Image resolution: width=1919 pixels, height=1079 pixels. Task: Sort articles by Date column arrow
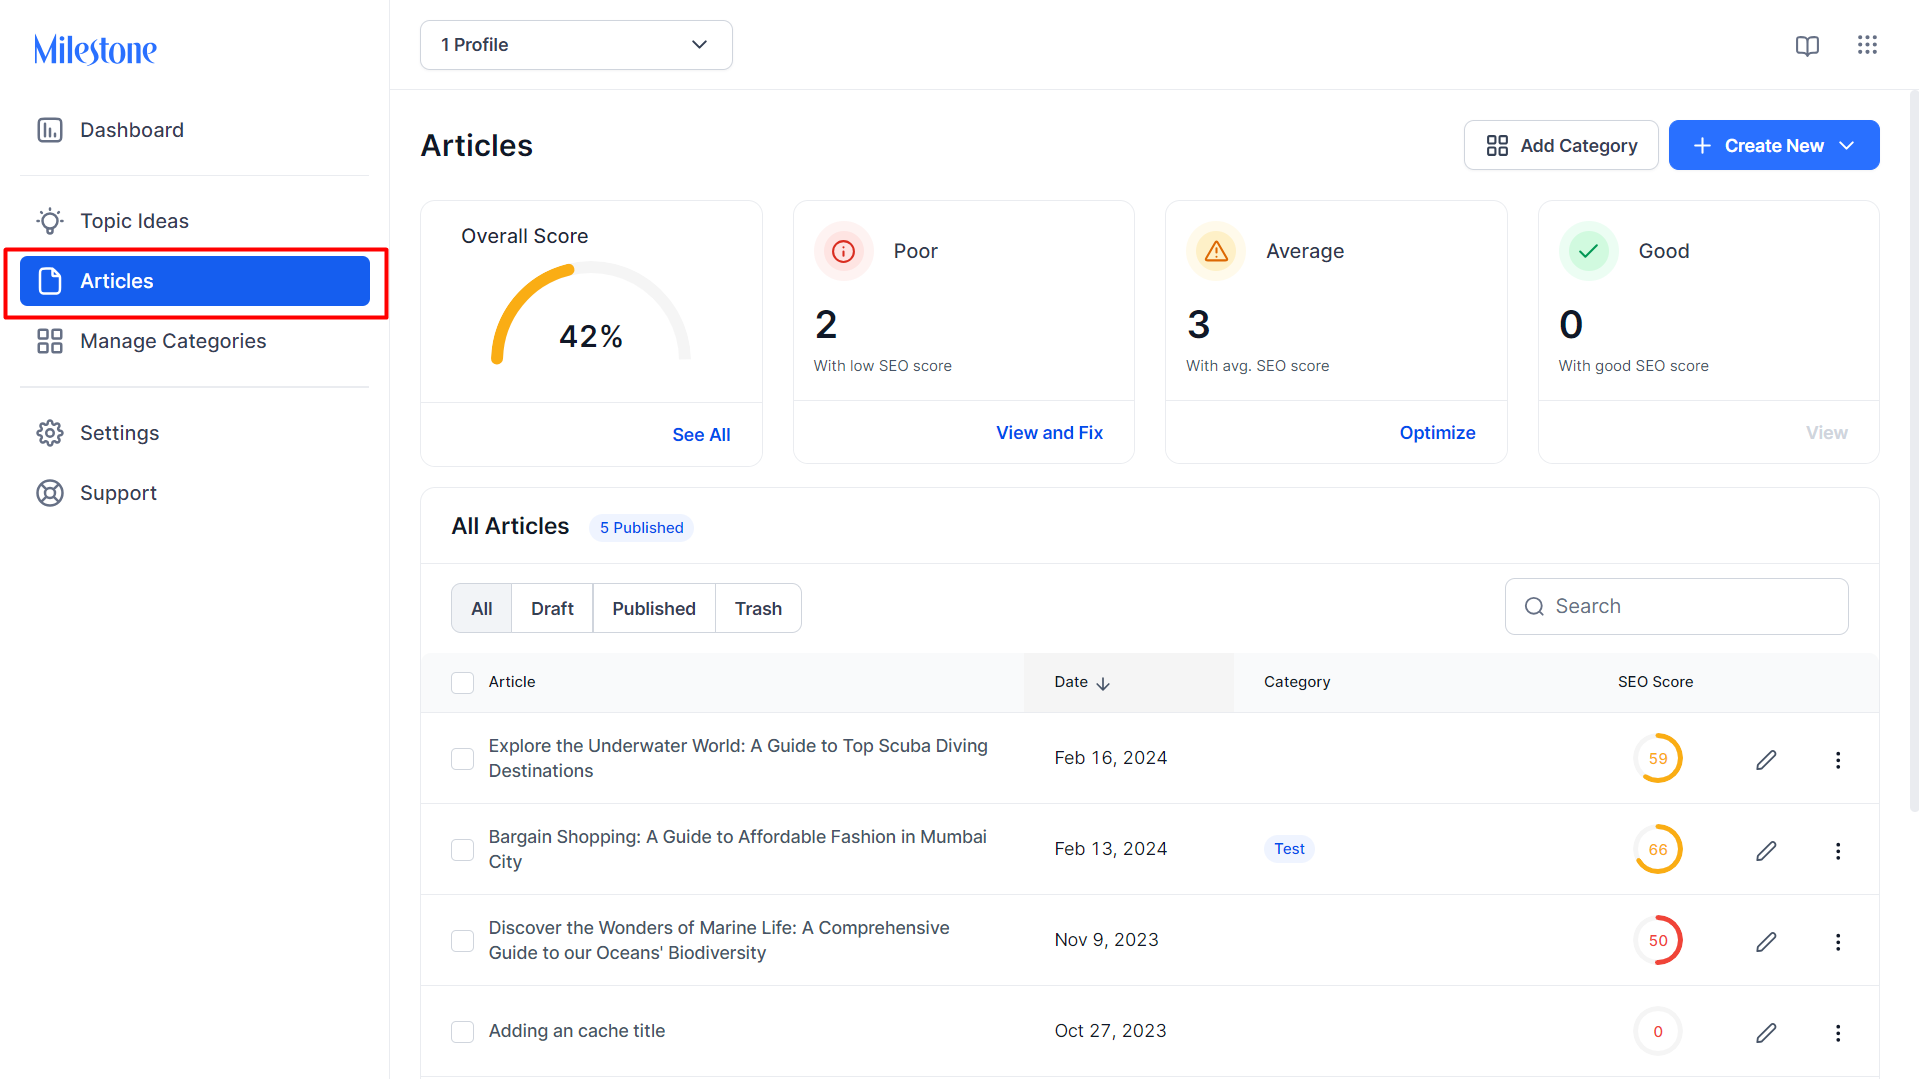pos(1103,683)
